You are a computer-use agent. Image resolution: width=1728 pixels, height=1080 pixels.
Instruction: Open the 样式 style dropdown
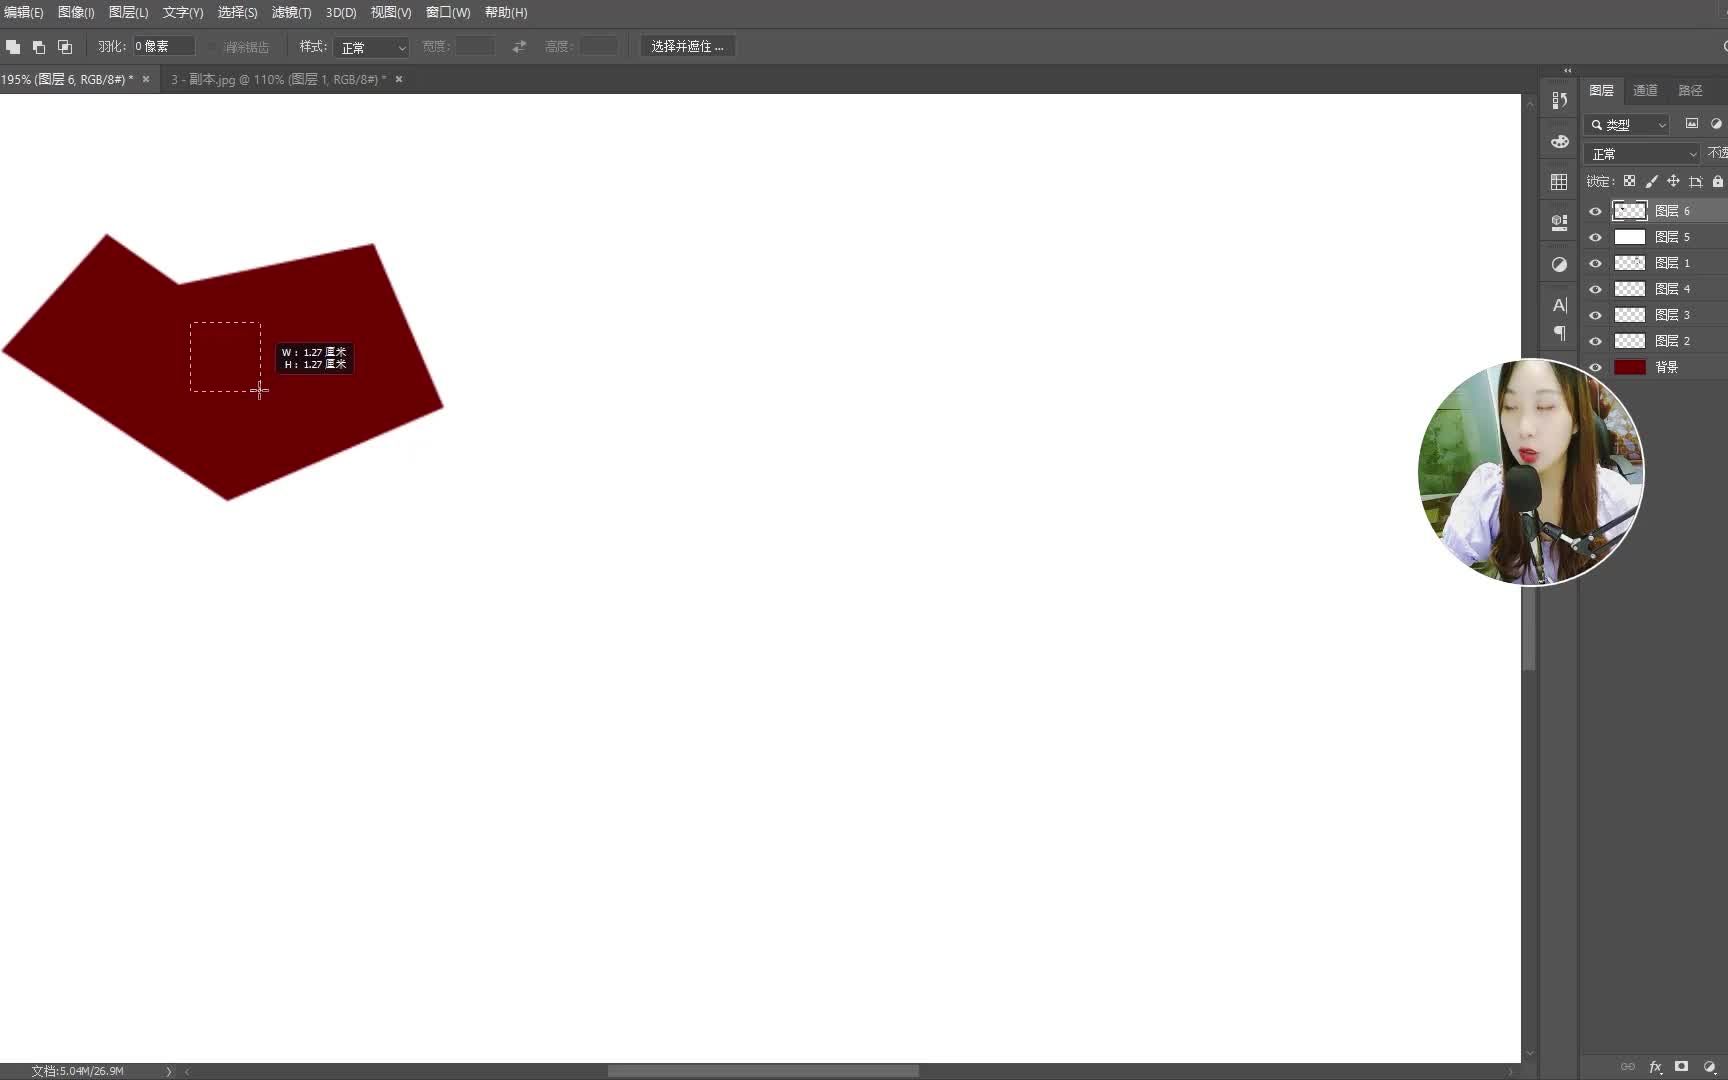[371, 47]
